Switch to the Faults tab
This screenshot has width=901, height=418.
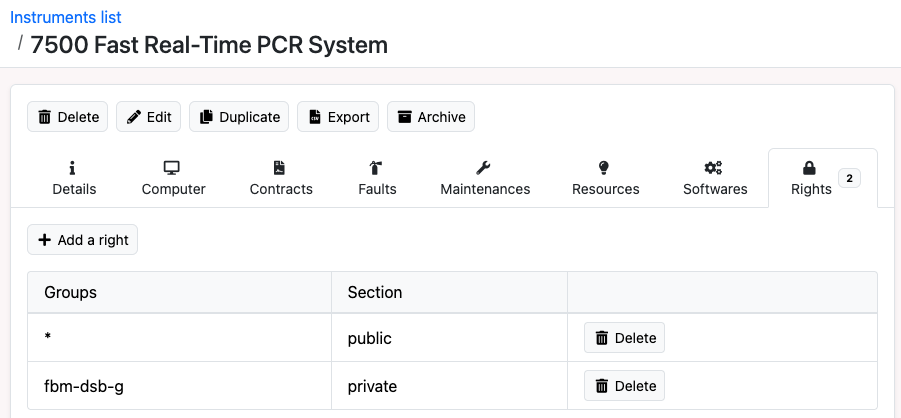378,178
